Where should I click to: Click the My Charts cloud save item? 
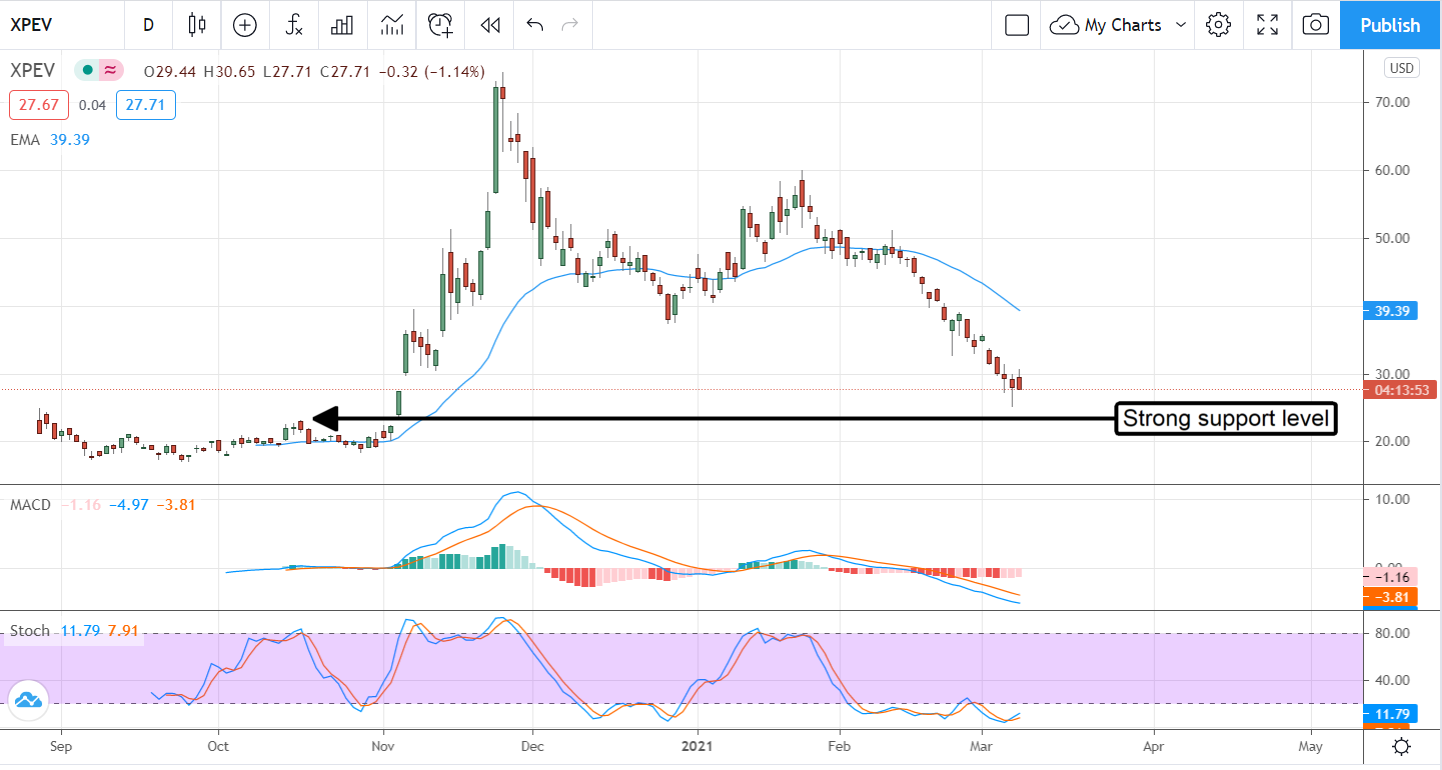[1106, 25]
